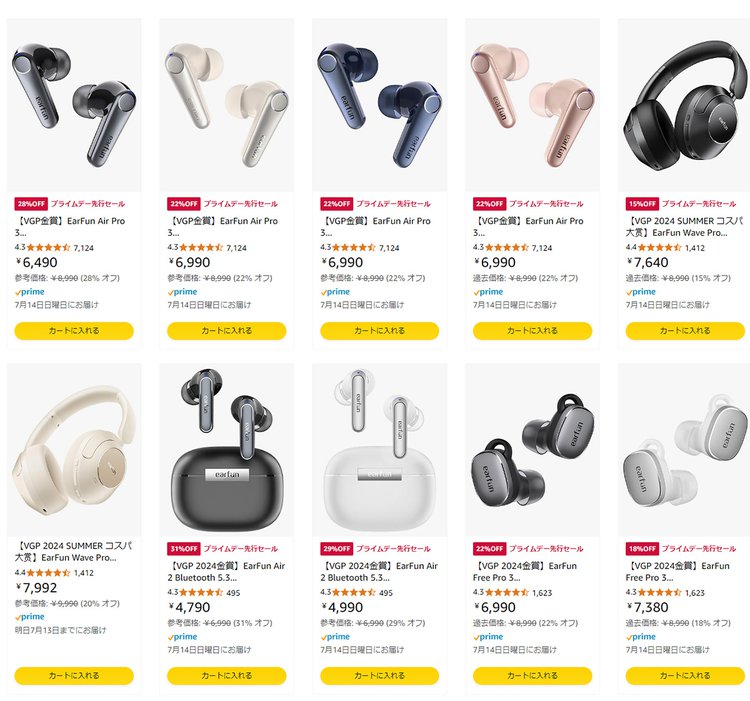Open the black EarFun Air Pro 3 product image
The height and width of the screenshot is (701, 750).
click(74, 105)
